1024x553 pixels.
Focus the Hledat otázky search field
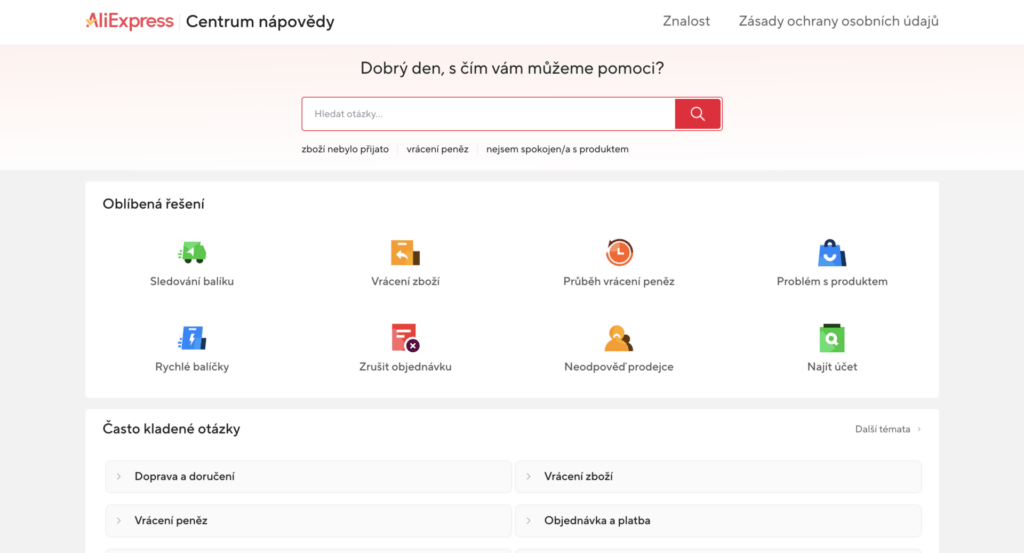(x=488, y=114)
